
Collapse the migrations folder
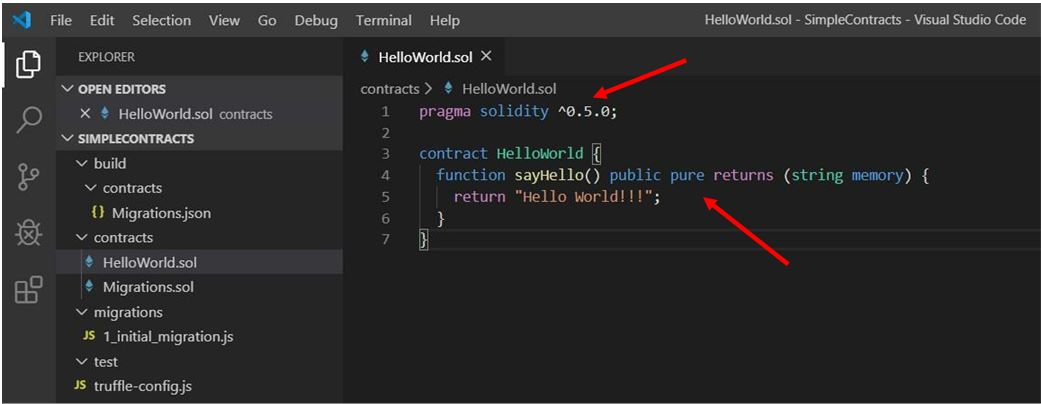[x=82, y=312]
